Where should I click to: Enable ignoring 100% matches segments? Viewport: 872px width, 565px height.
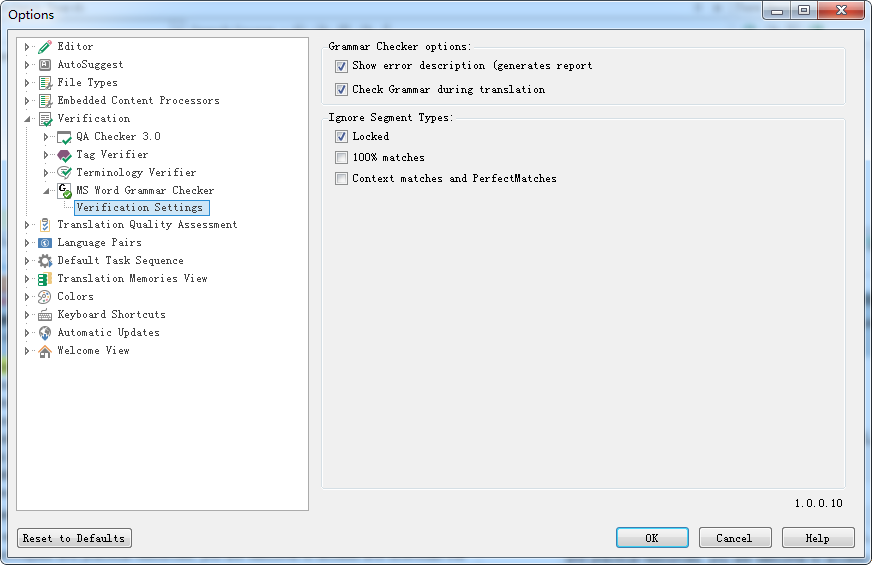click(342, 158)
